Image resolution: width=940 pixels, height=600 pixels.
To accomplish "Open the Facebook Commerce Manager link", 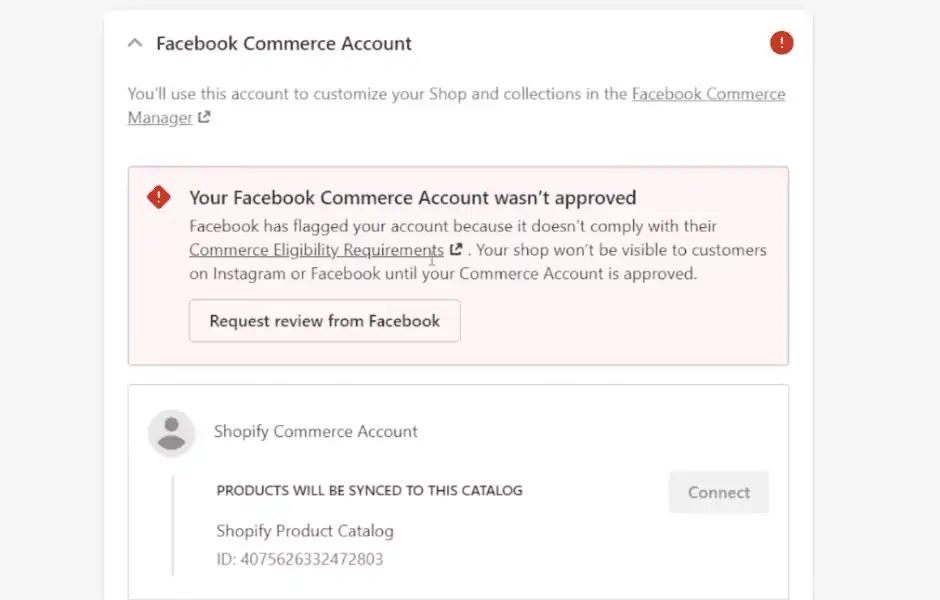I will click(x=708, y=93).
